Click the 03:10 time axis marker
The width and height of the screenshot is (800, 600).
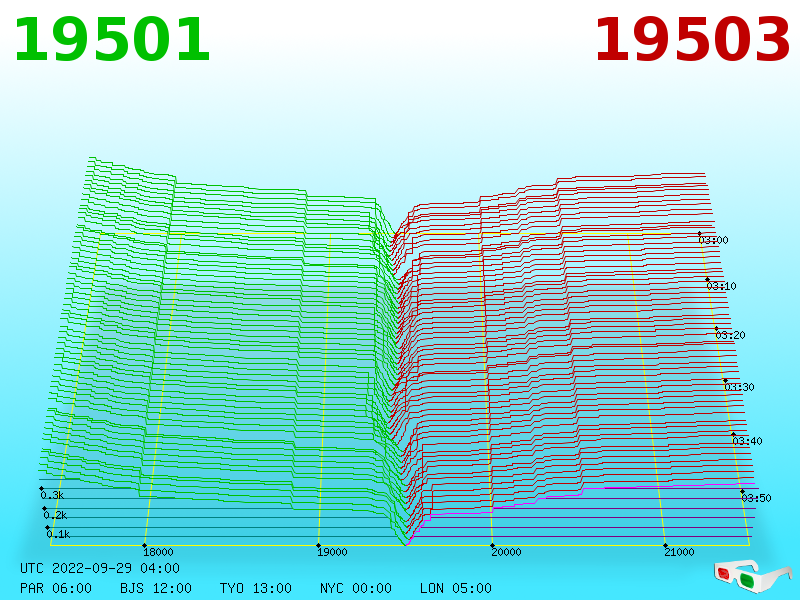(721, 286)
